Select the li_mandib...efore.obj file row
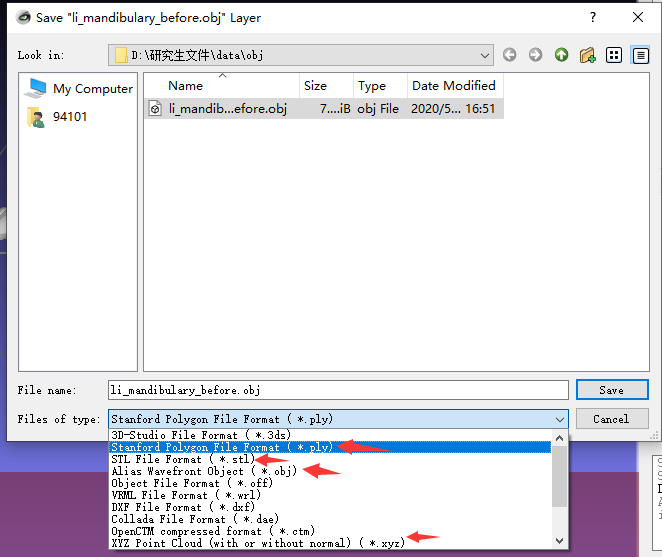662x557 pixels. 323,109
